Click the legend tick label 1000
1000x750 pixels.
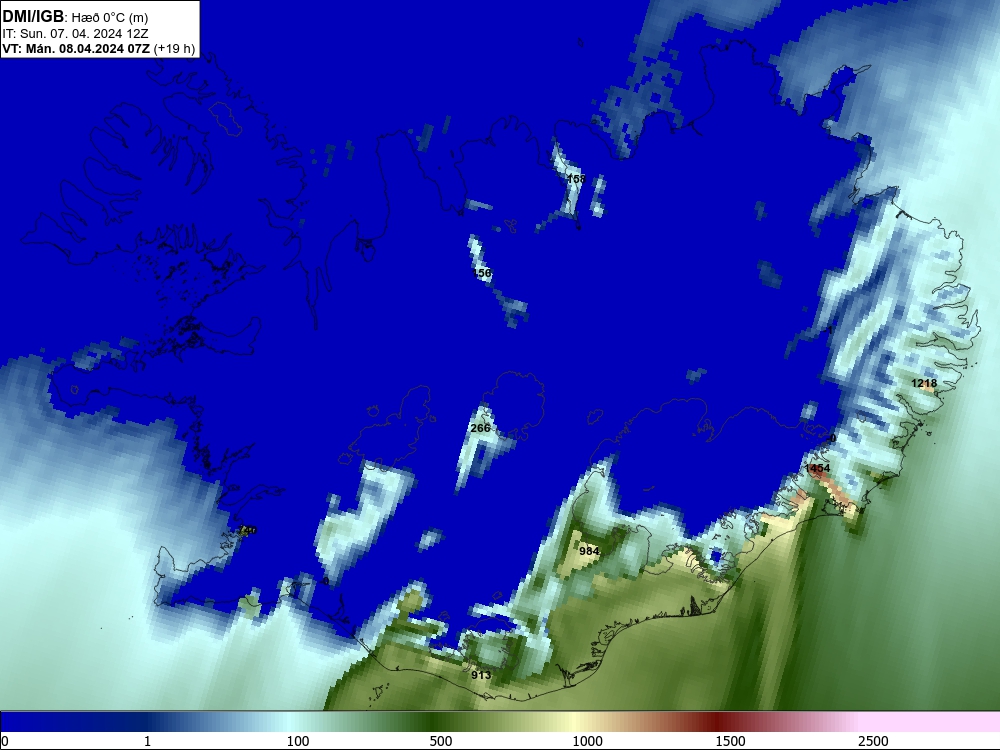pyautogui.click(x=587, y=741)
